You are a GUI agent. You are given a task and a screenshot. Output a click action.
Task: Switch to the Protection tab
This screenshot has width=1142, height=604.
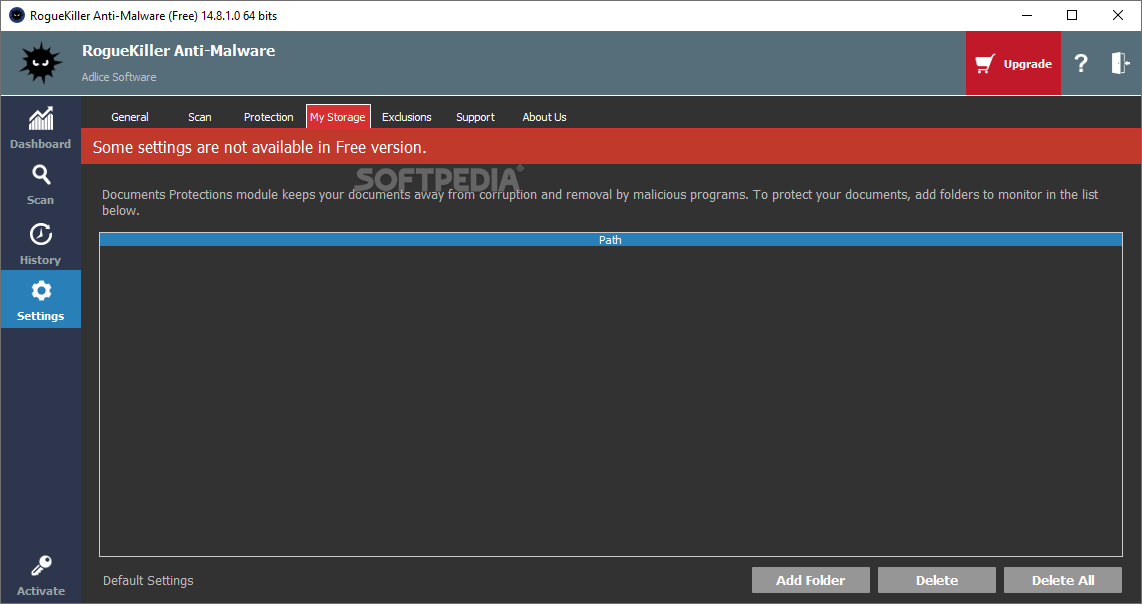(x=268, y=117)
